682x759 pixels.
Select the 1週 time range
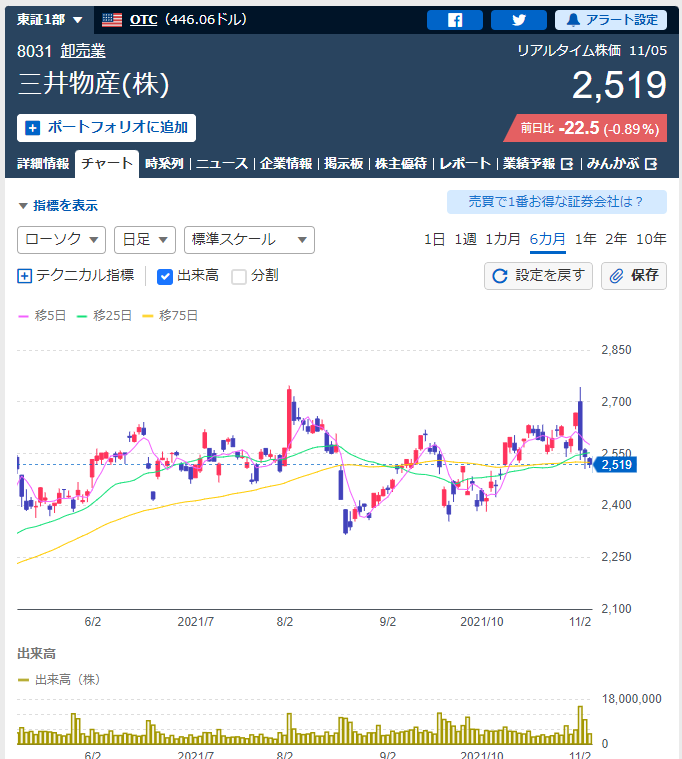[x=465, y=239]
